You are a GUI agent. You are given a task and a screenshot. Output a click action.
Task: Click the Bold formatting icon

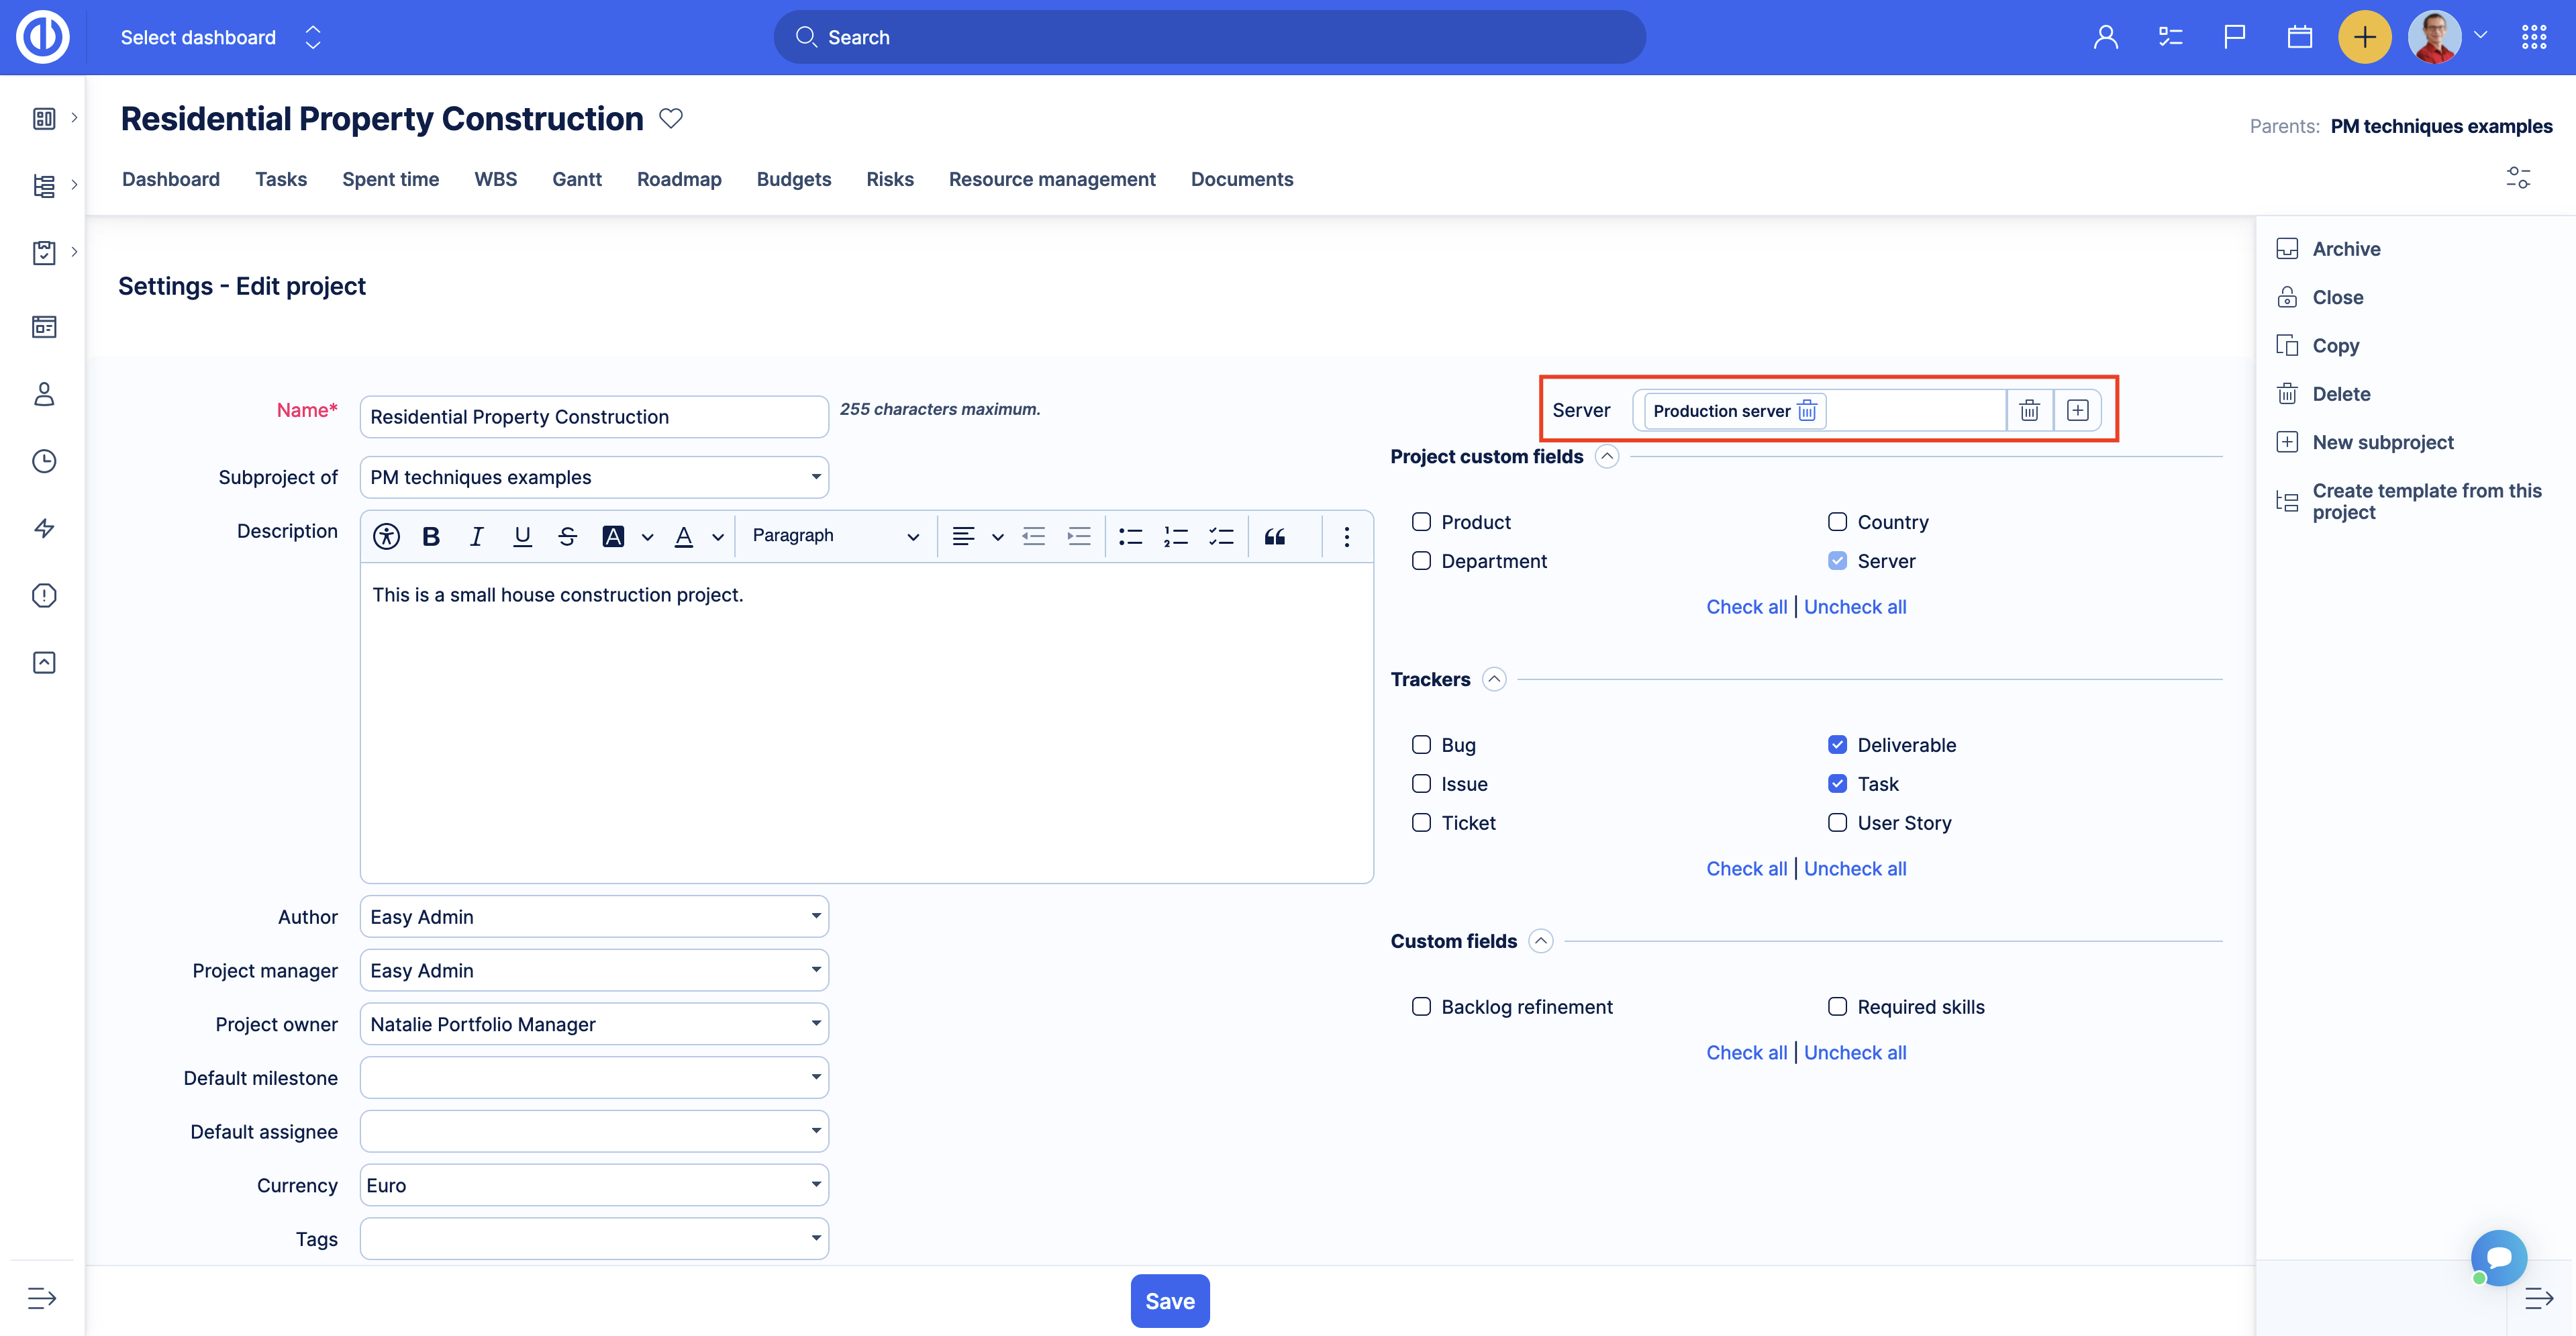(431, 536)
